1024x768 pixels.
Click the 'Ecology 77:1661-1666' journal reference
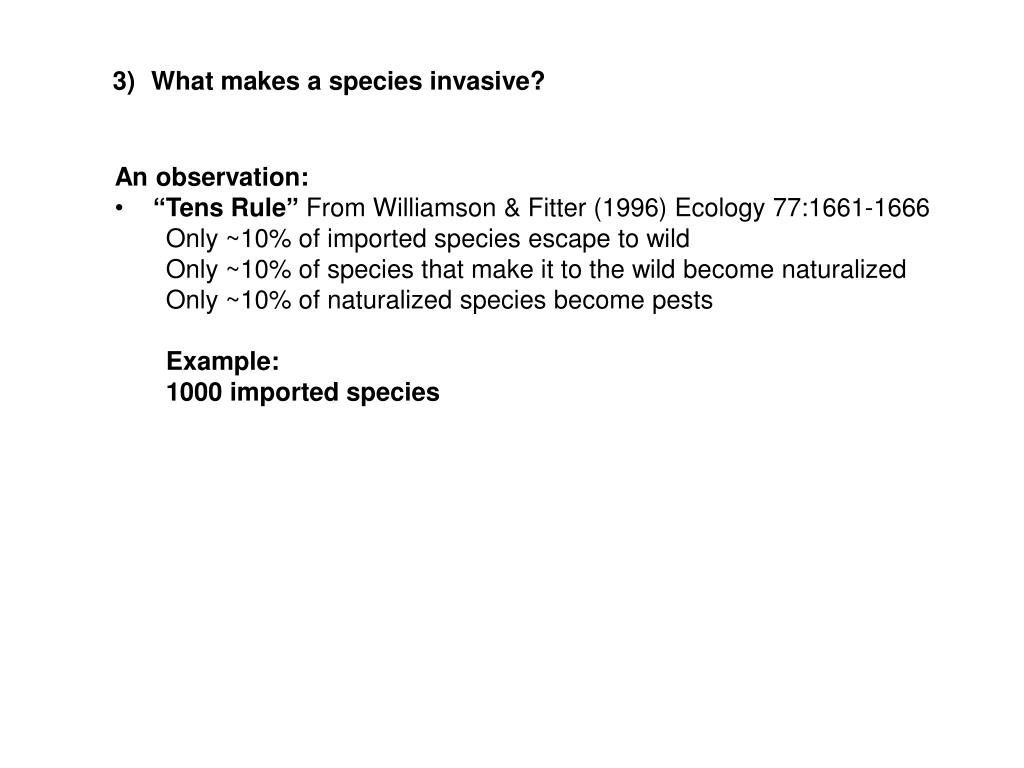tap(802, 208)
